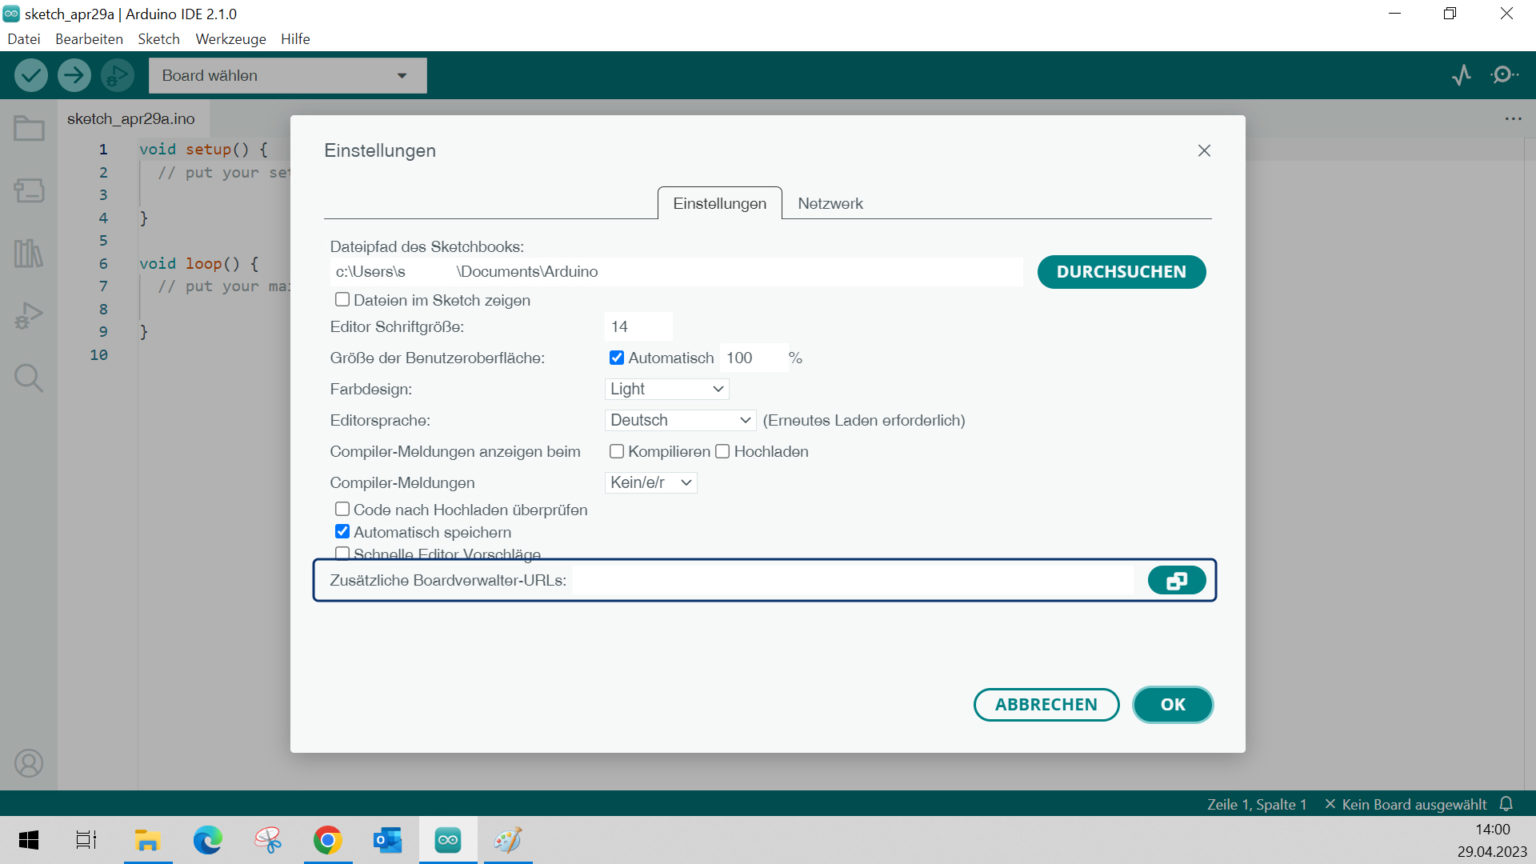
Task: Expand the Farbdesign 'Light' dropdown
Action: [667, 389]
